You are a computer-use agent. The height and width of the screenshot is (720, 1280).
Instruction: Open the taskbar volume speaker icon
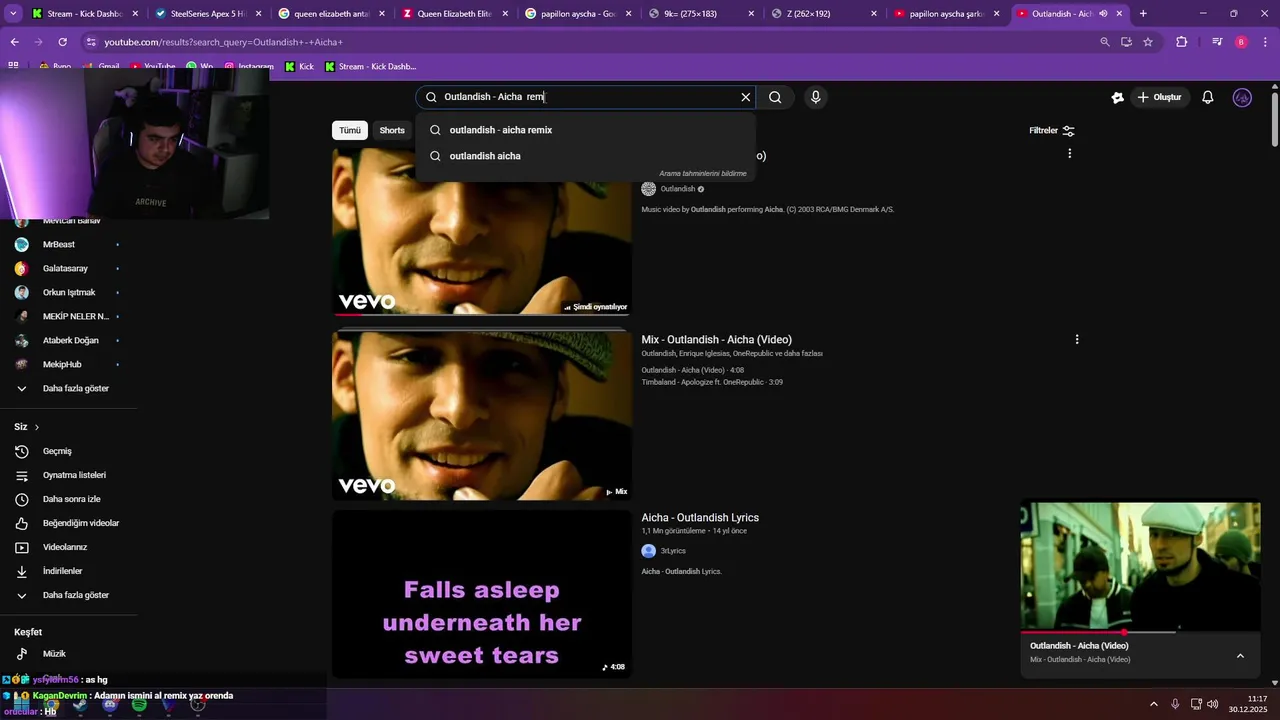1212,704
